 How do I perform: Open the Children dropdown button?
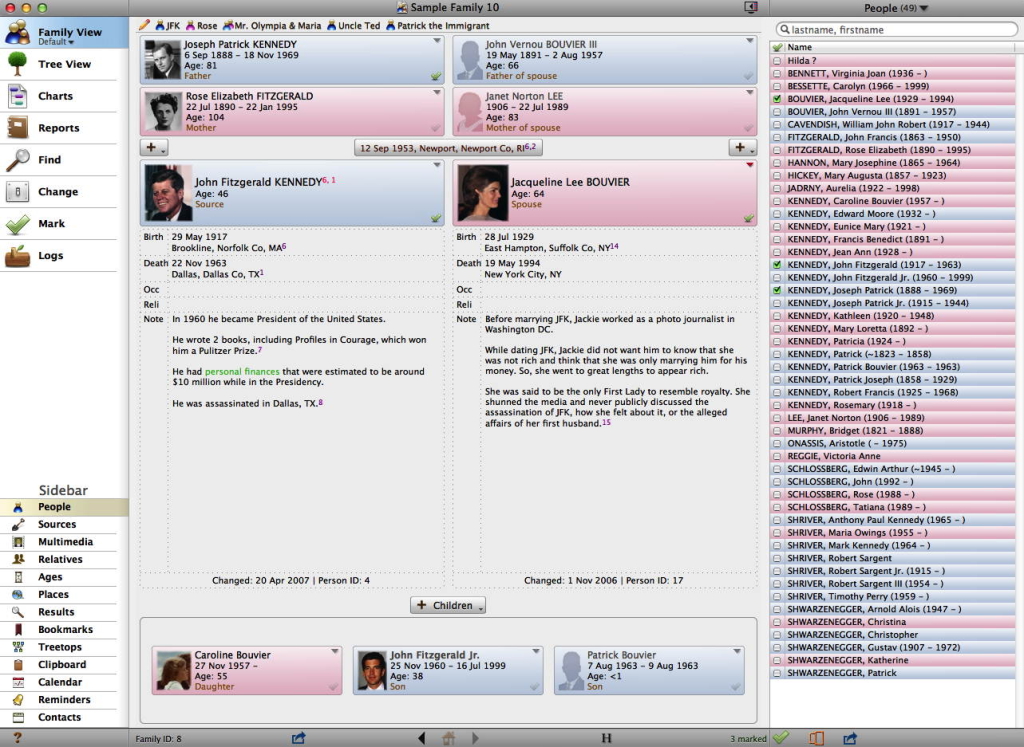click(447, 605)
